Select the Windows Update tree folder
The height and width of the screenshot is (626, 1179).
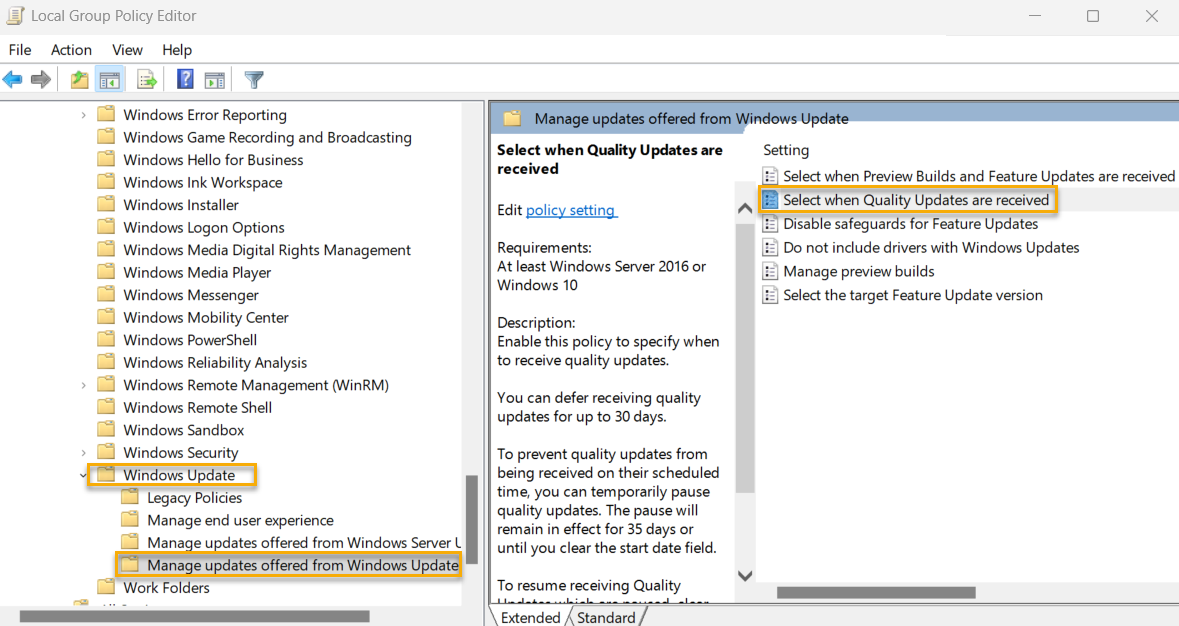click(172, 474)
